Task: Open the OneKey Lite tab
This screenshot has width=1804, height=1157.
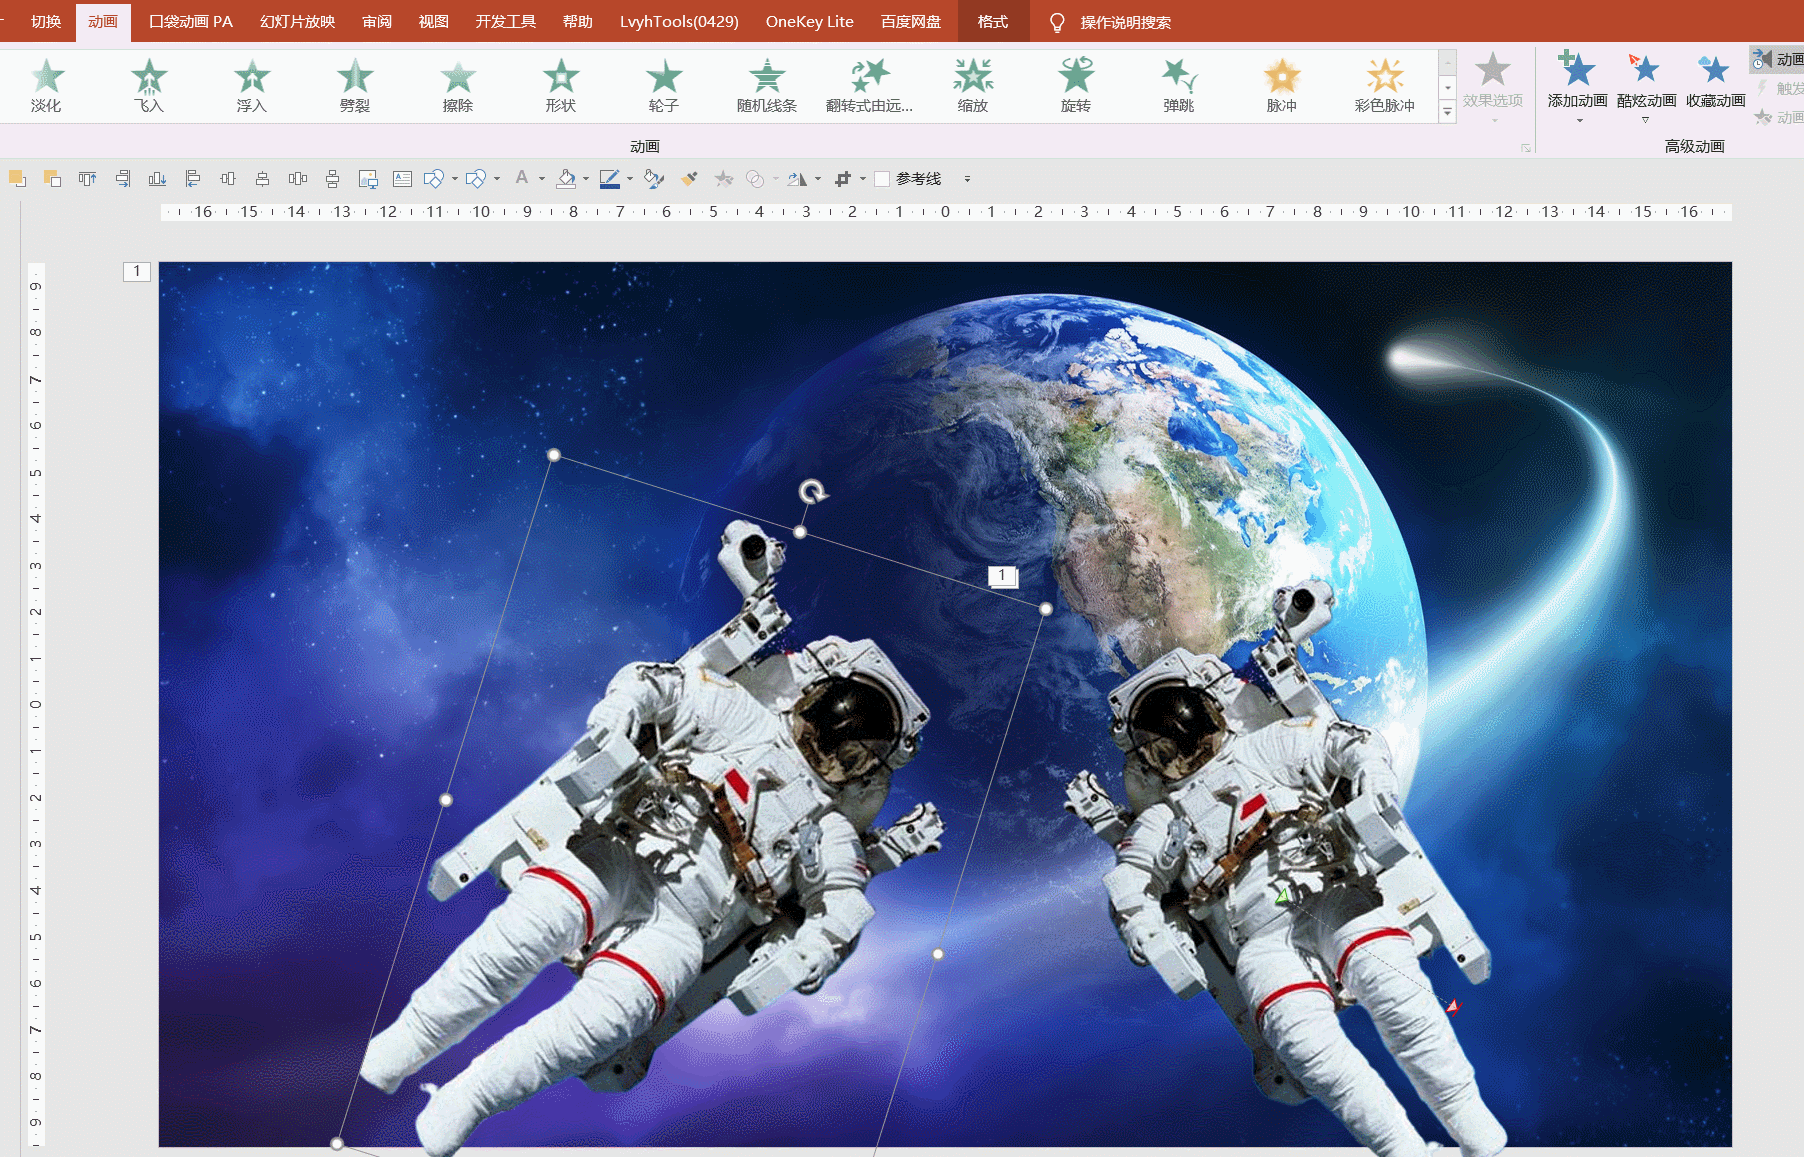Action: [810, 21]
